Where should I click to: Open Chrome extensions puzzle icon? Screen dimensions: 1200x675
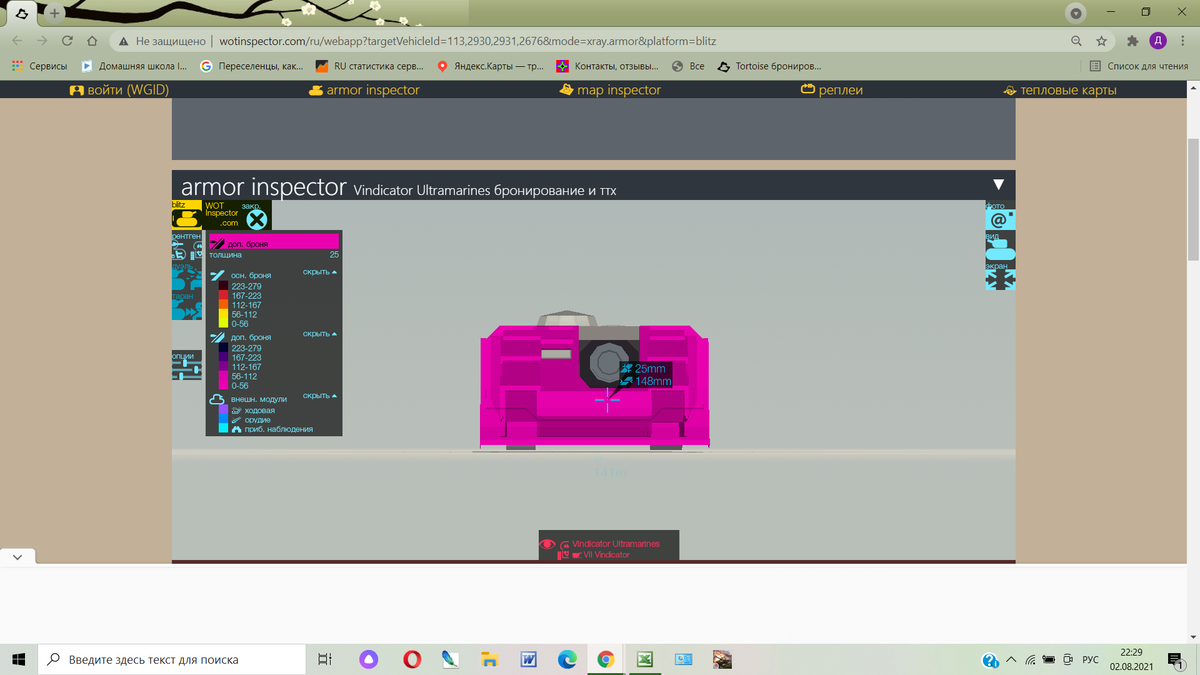[1132, 41]
